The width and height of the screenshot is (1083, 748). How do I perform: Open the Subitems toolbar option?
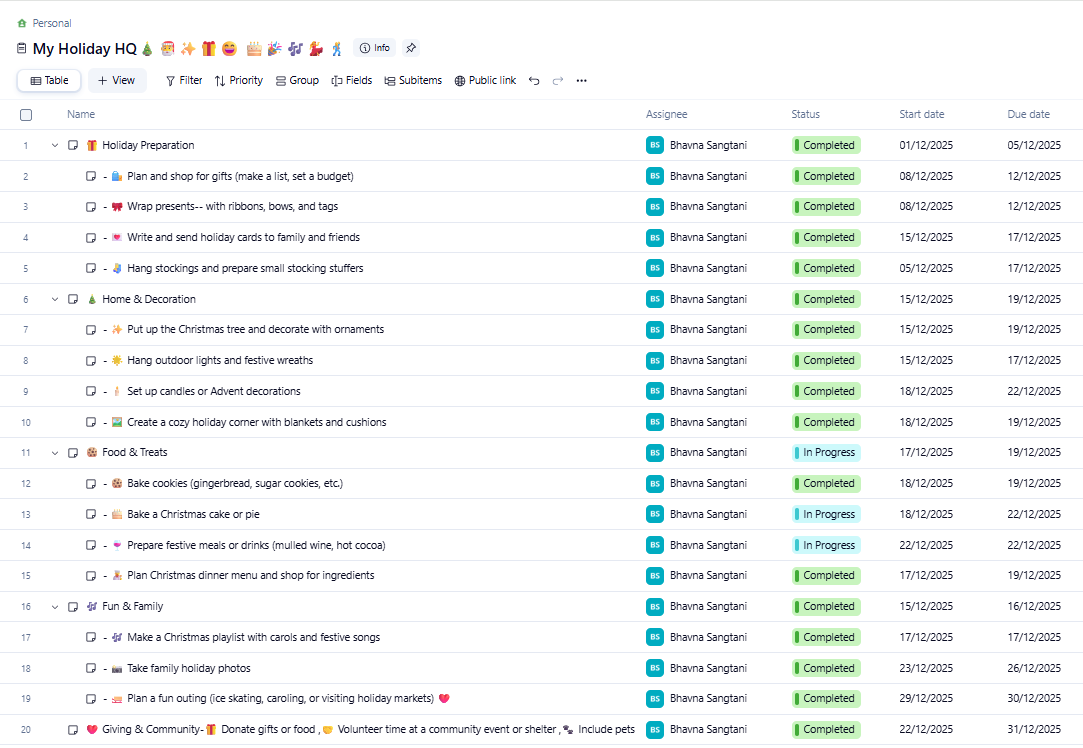click(413, 81)
